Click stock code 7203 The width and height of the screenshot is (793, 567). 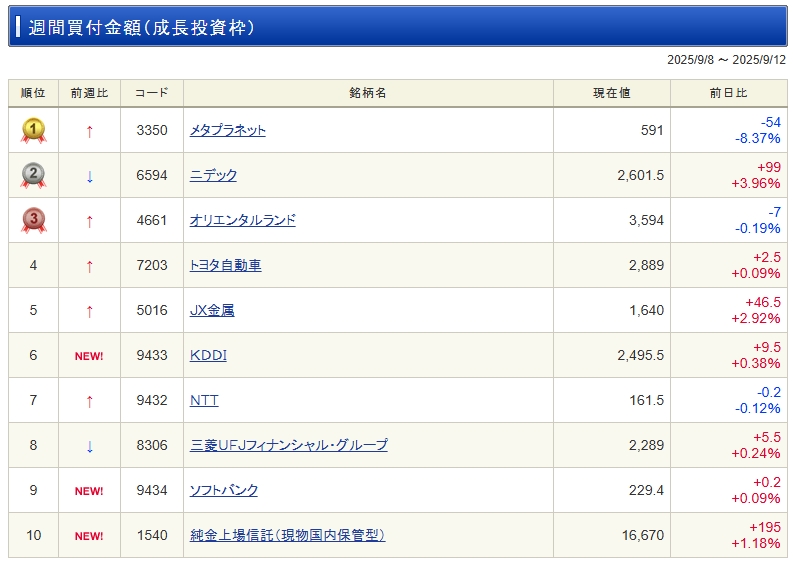point(152,266)
